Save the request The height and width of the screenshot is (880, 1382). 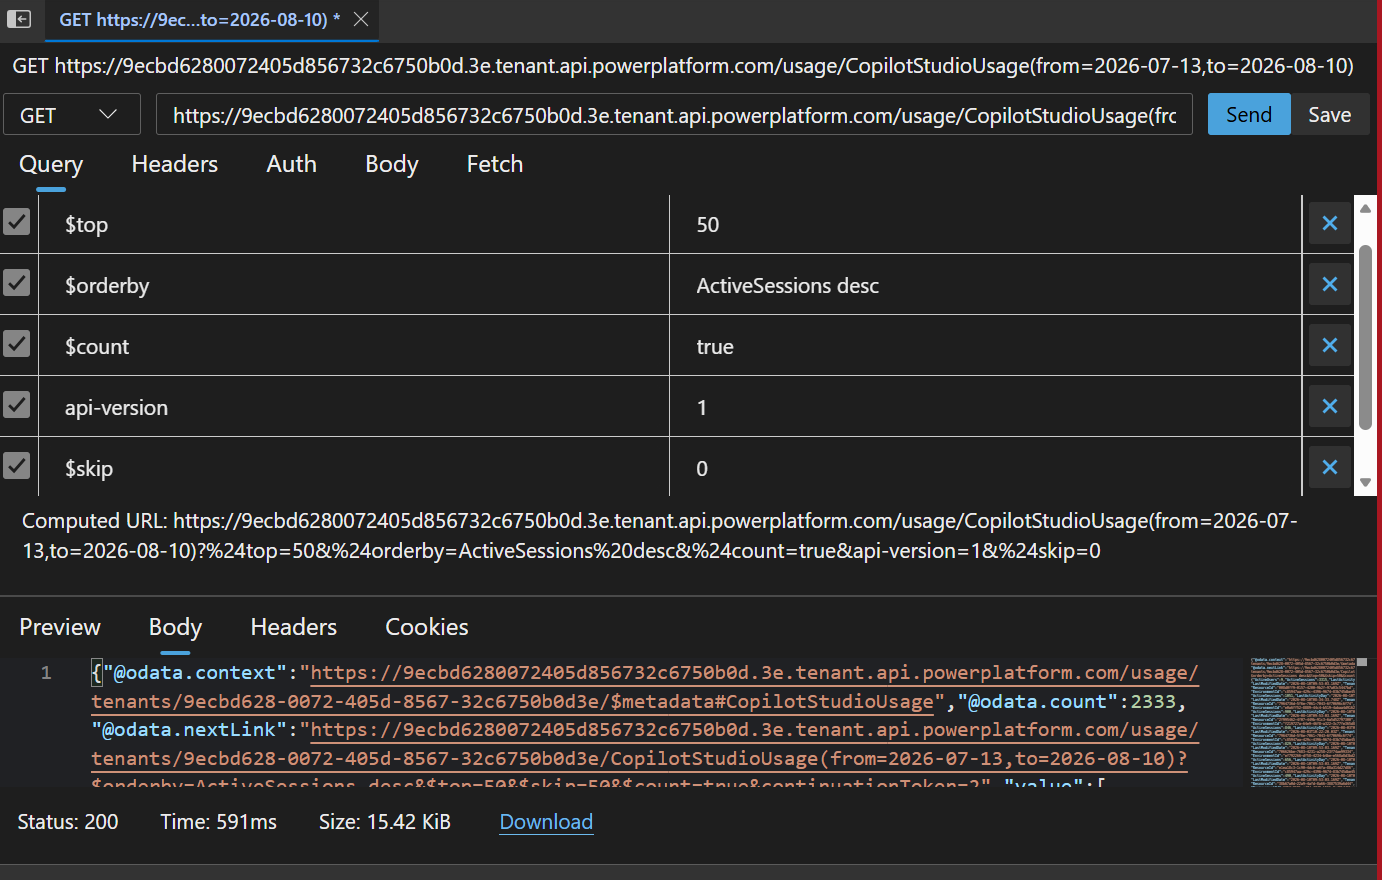1330,115
